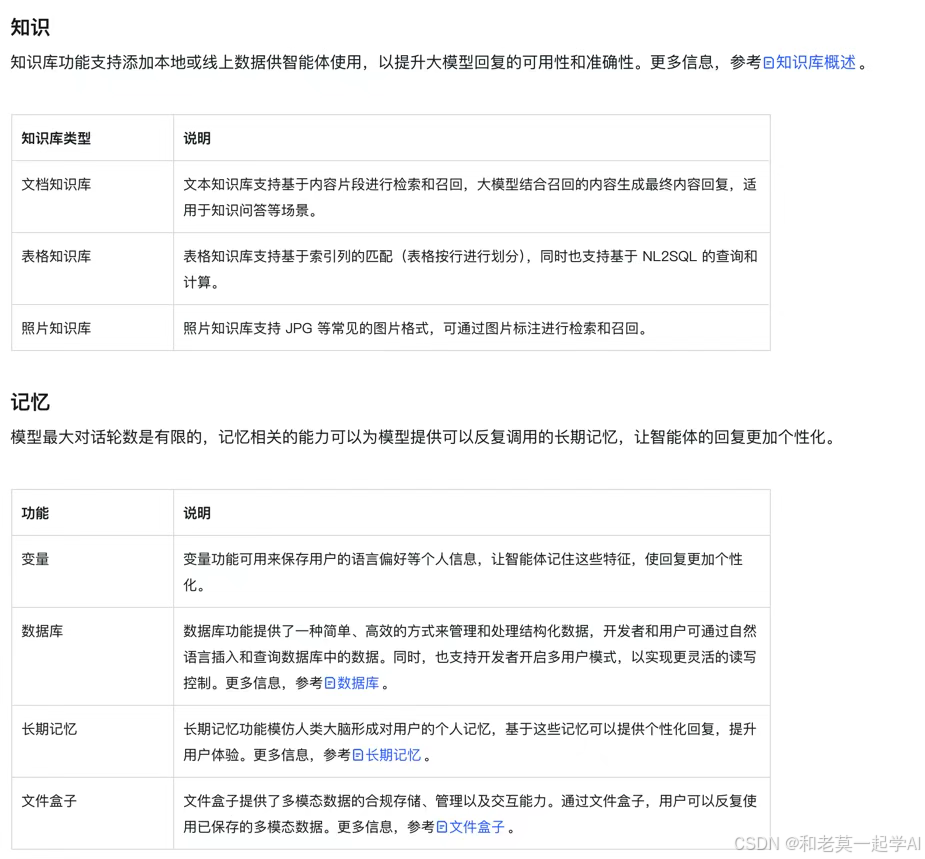Click the 知识 section heading
The height and width of the screenshot is (859, 925).
point(30,27)
